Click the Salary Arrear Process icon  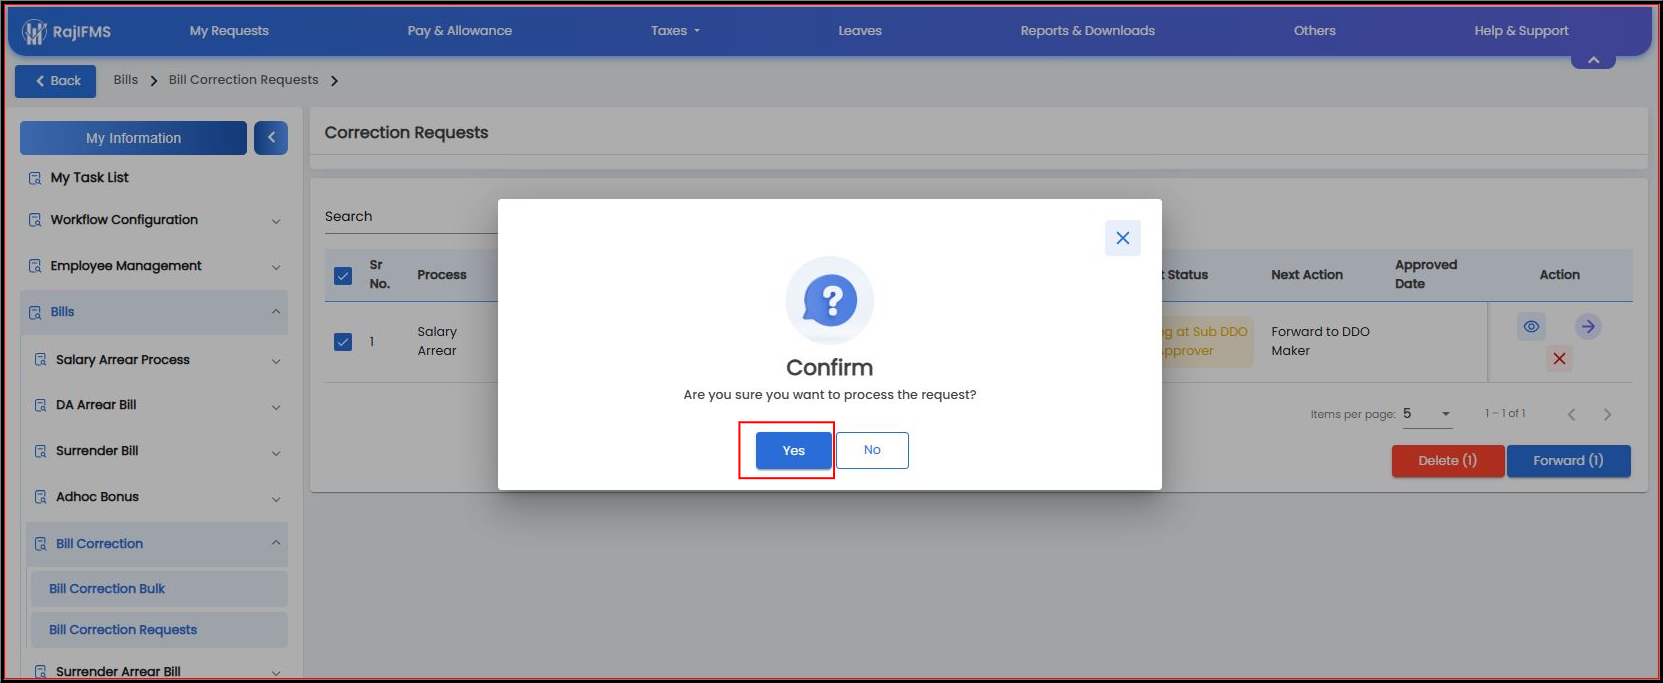pos(41,360)
